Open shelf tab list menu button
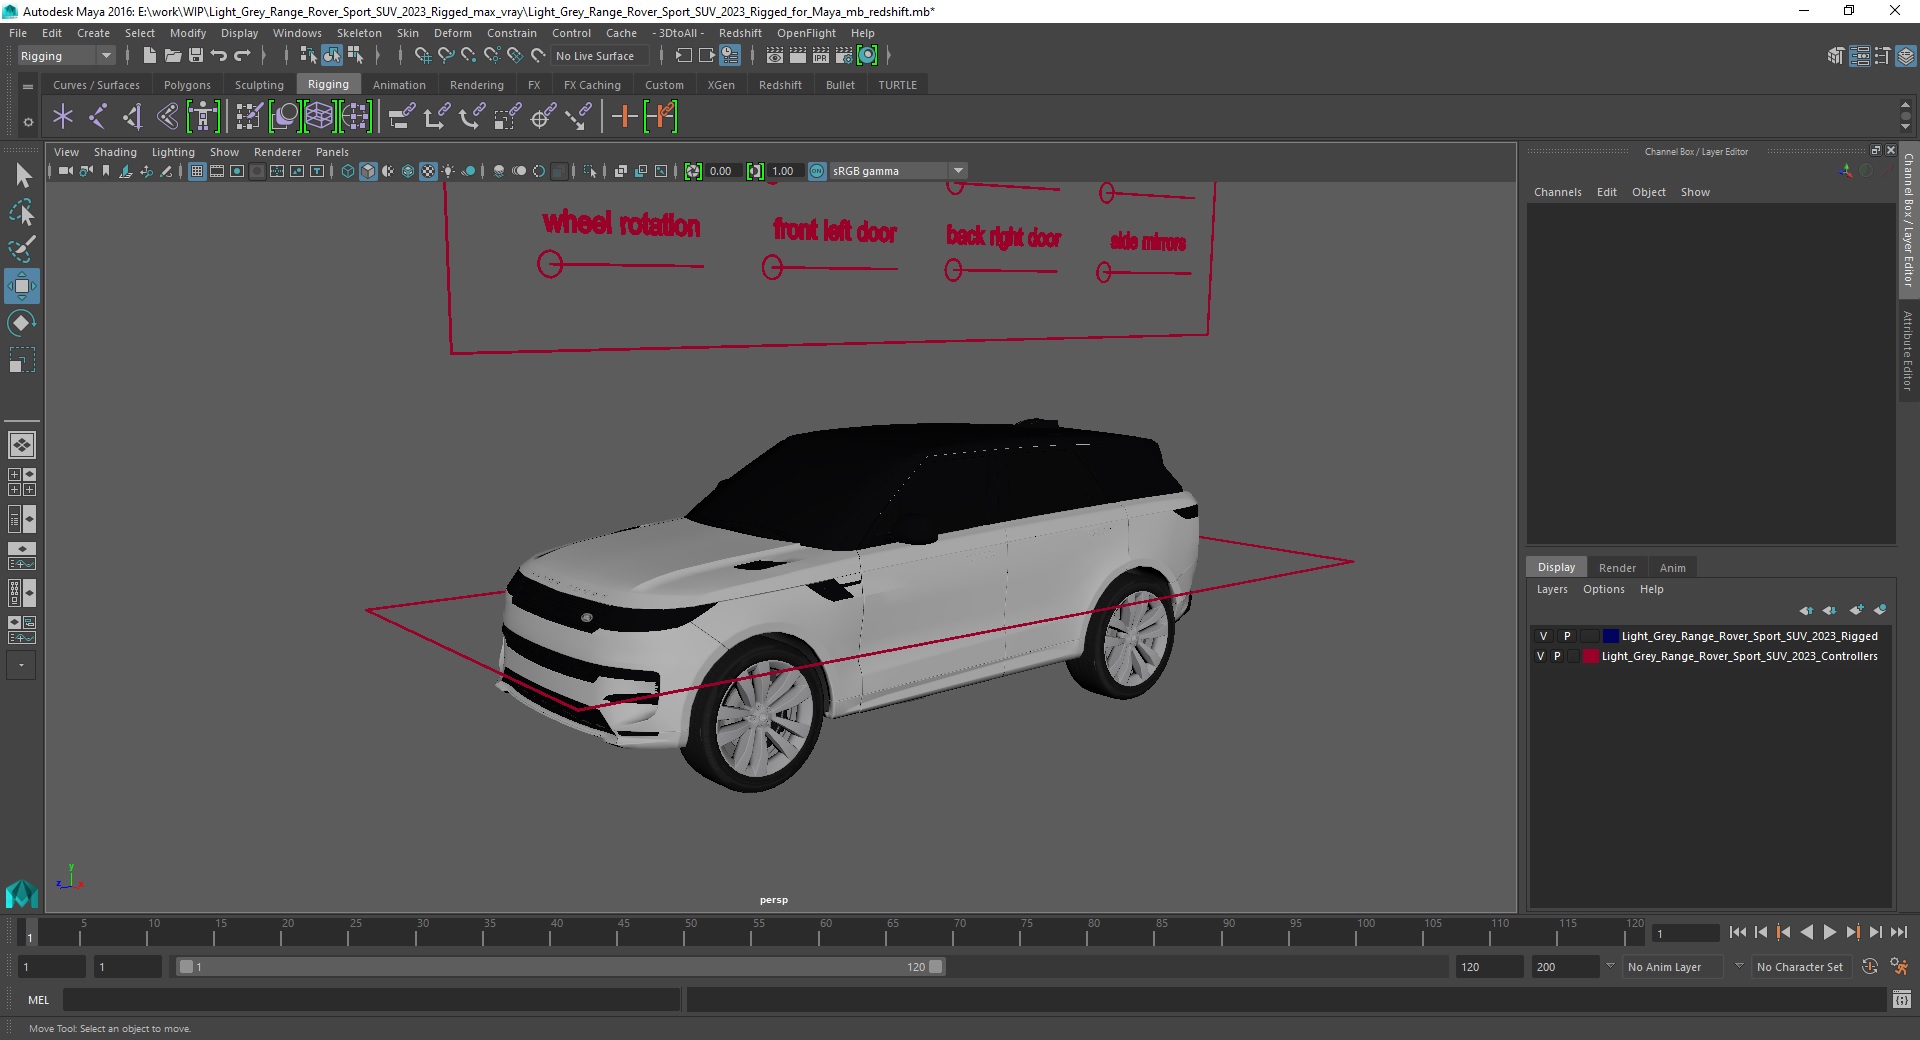Viewport: 1920px width, 1040px height. pos(28,87)
